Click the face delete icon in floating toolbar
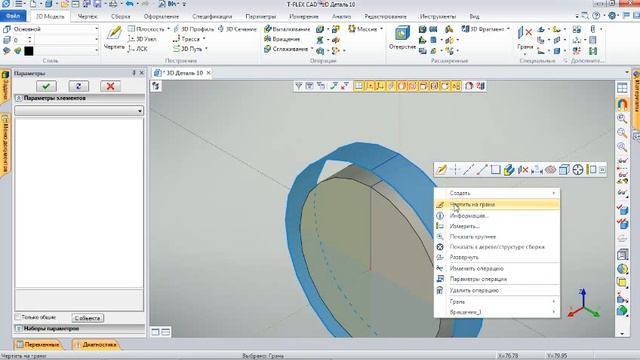 point(523,169)
